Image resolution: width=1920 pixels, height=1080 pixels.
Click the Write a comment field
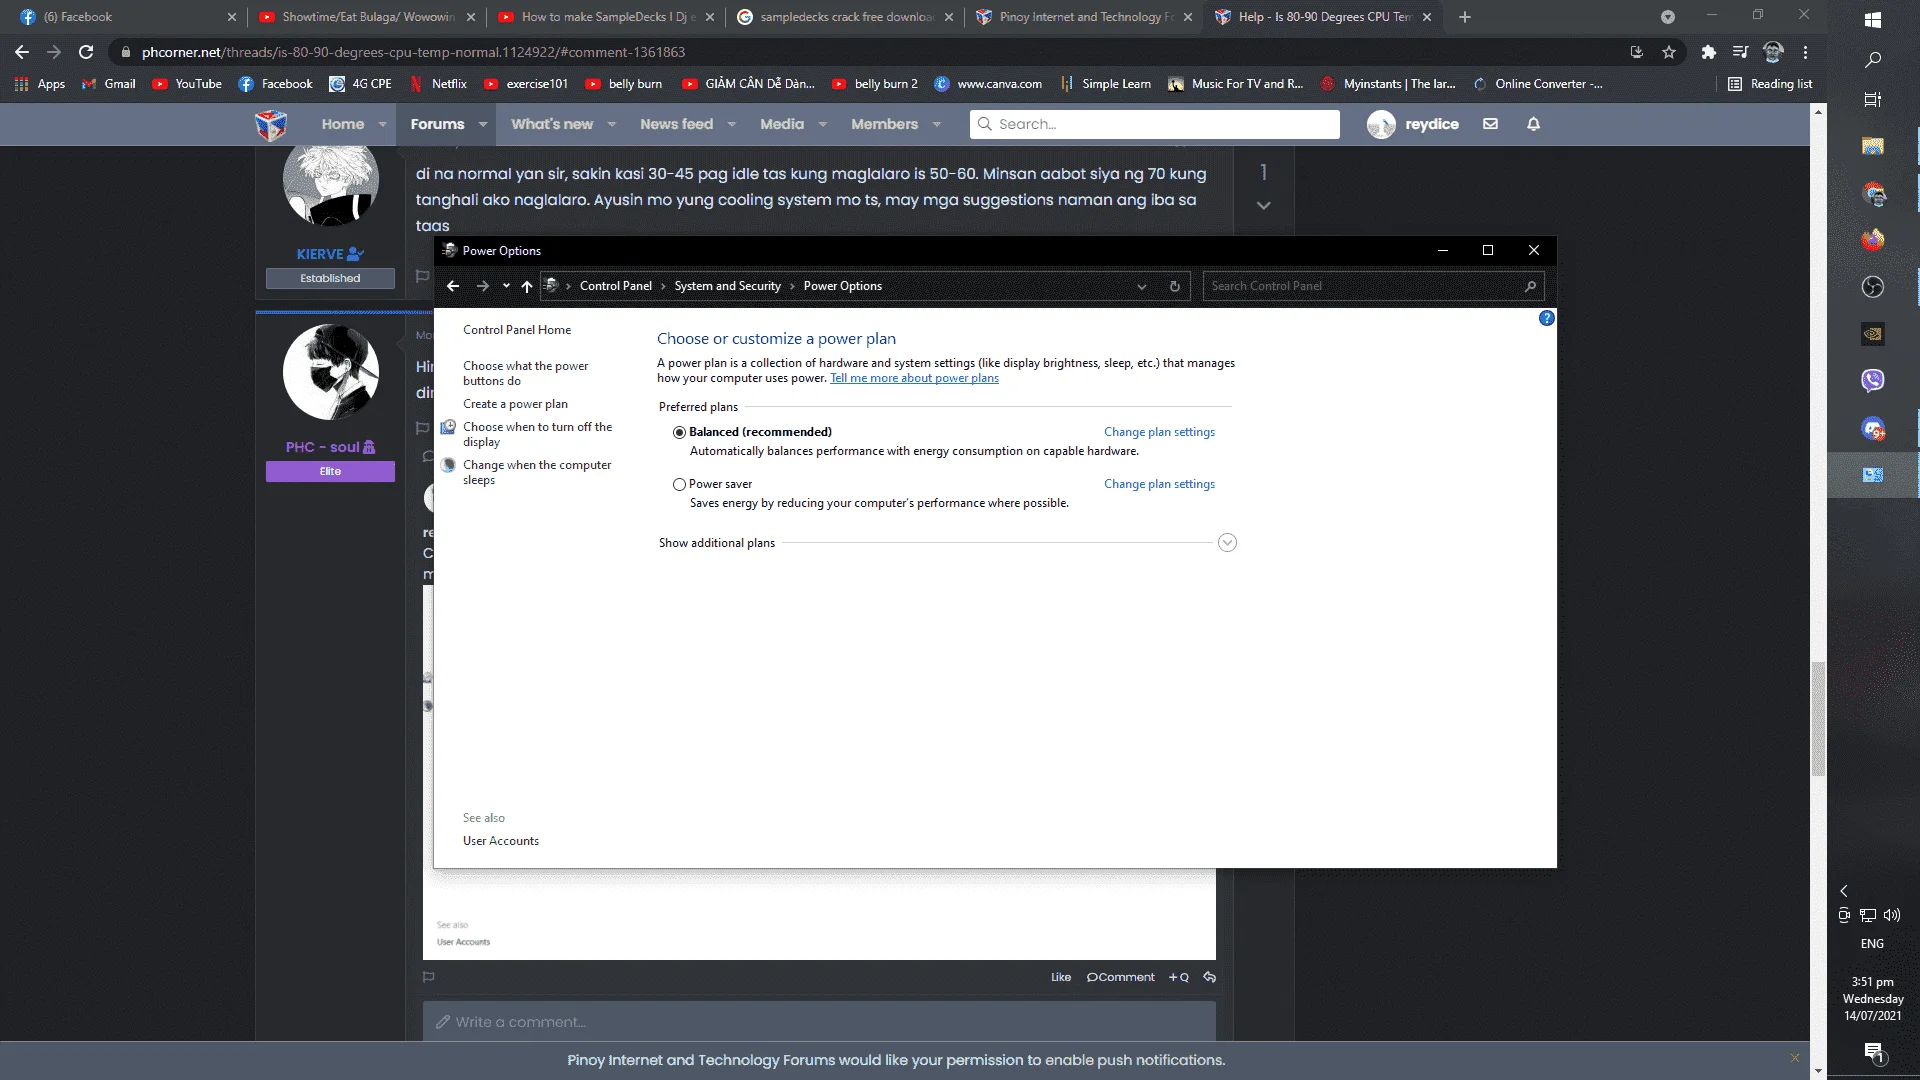(819, 1021)
